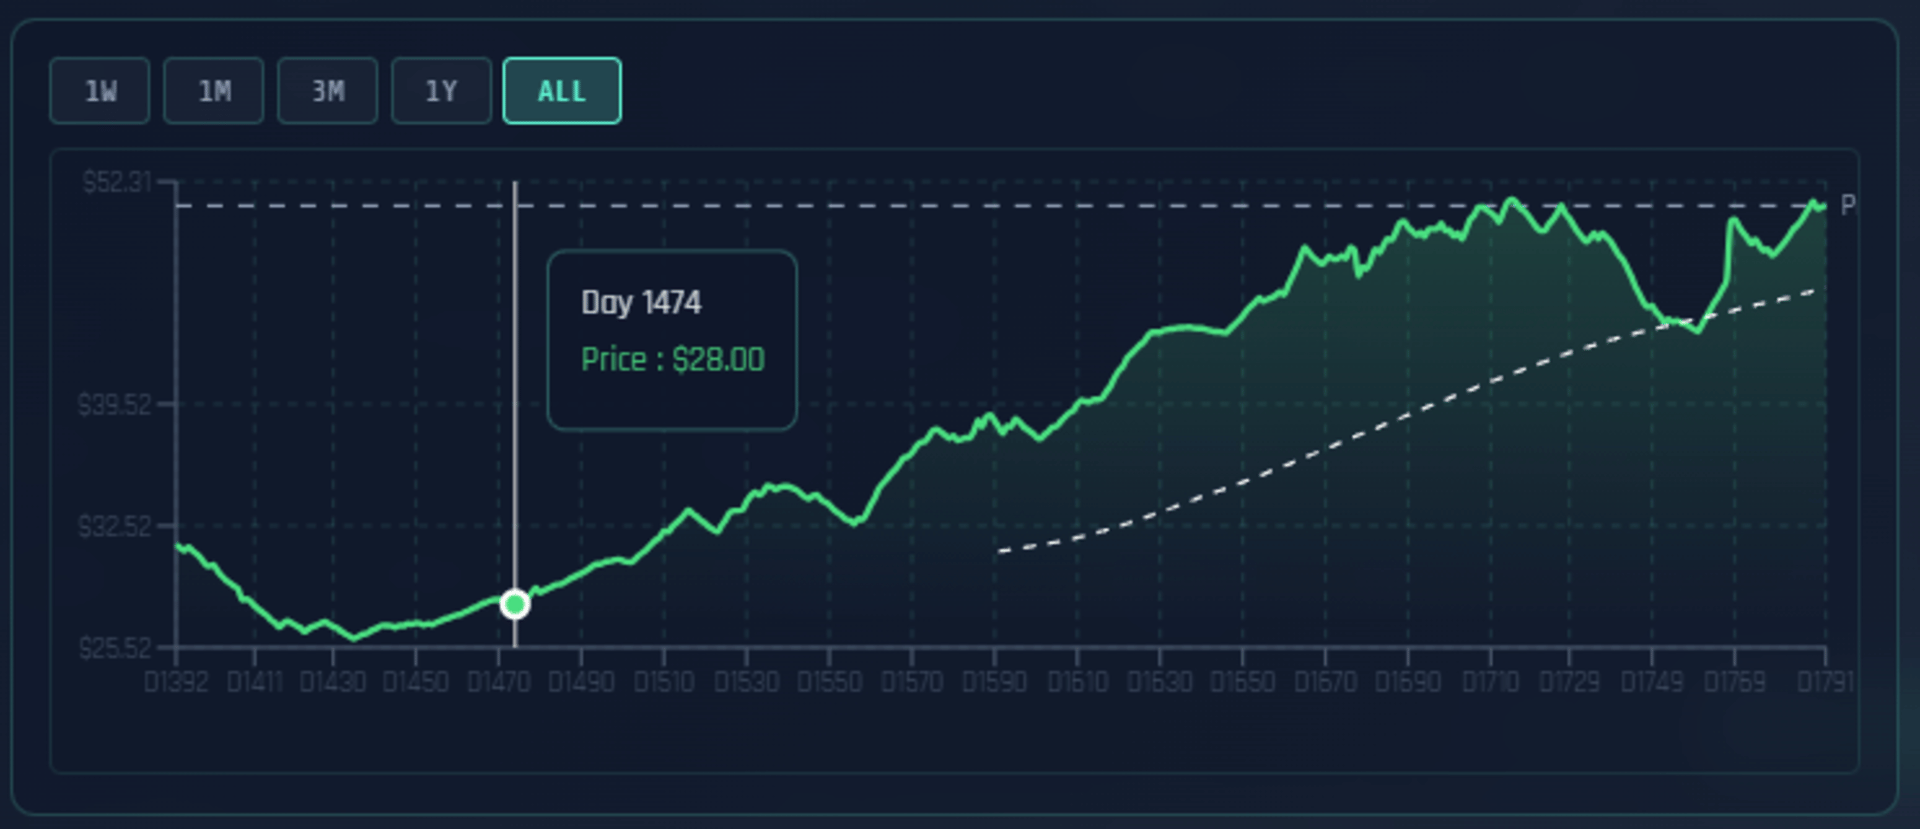Click the Price $28.00 tooltip text
1920x829 pixels.
tap(672, 359)
